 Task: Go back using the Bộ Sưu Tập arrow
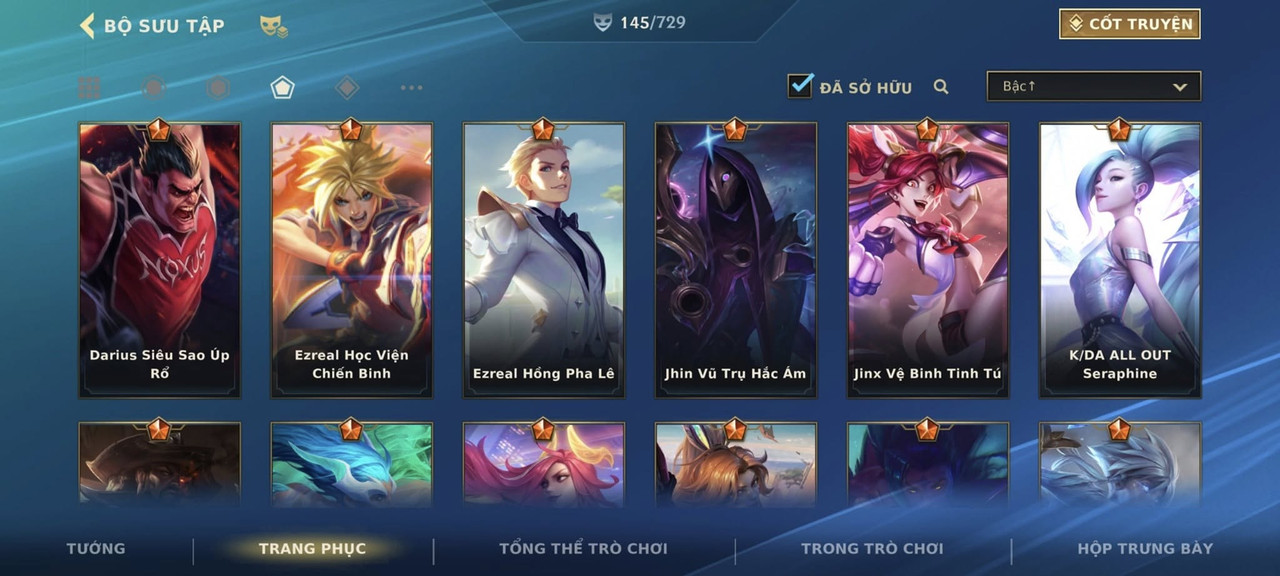tap(87, 25)
